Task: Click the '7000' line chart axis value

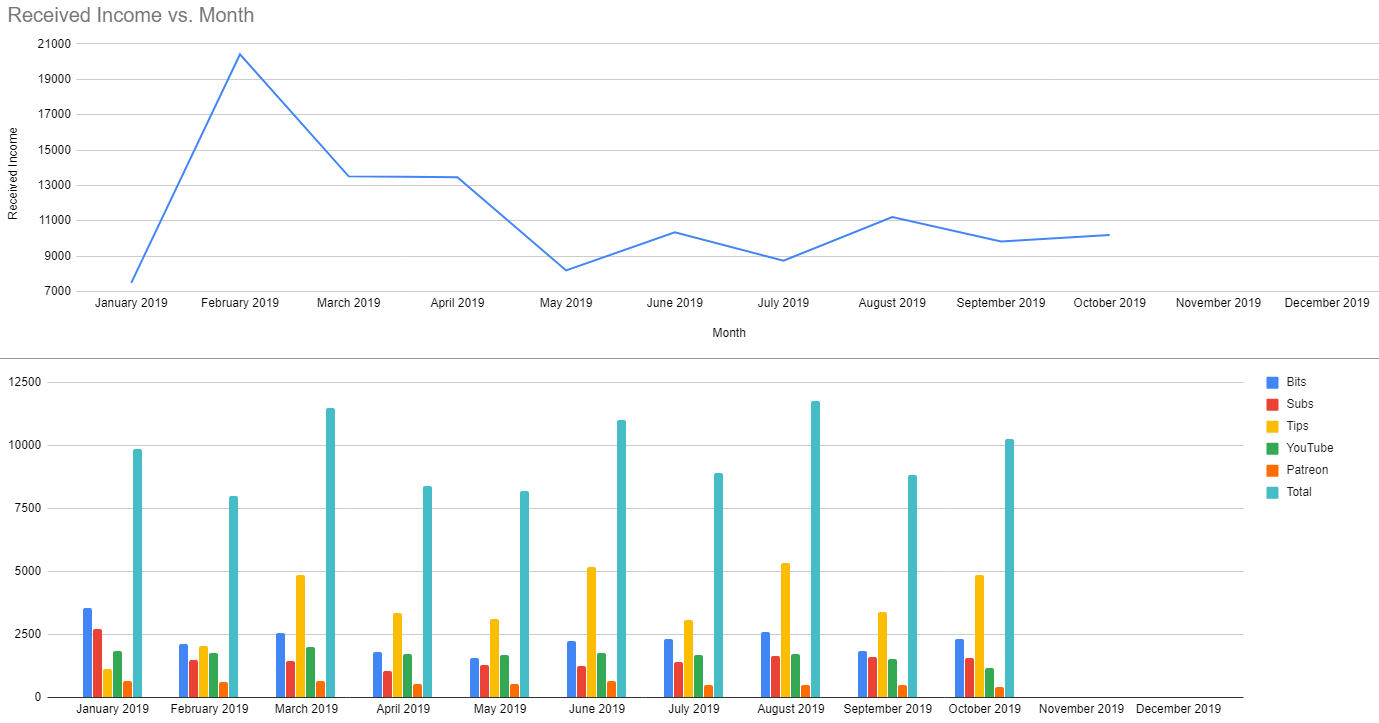Action: [x=58, y=291]
